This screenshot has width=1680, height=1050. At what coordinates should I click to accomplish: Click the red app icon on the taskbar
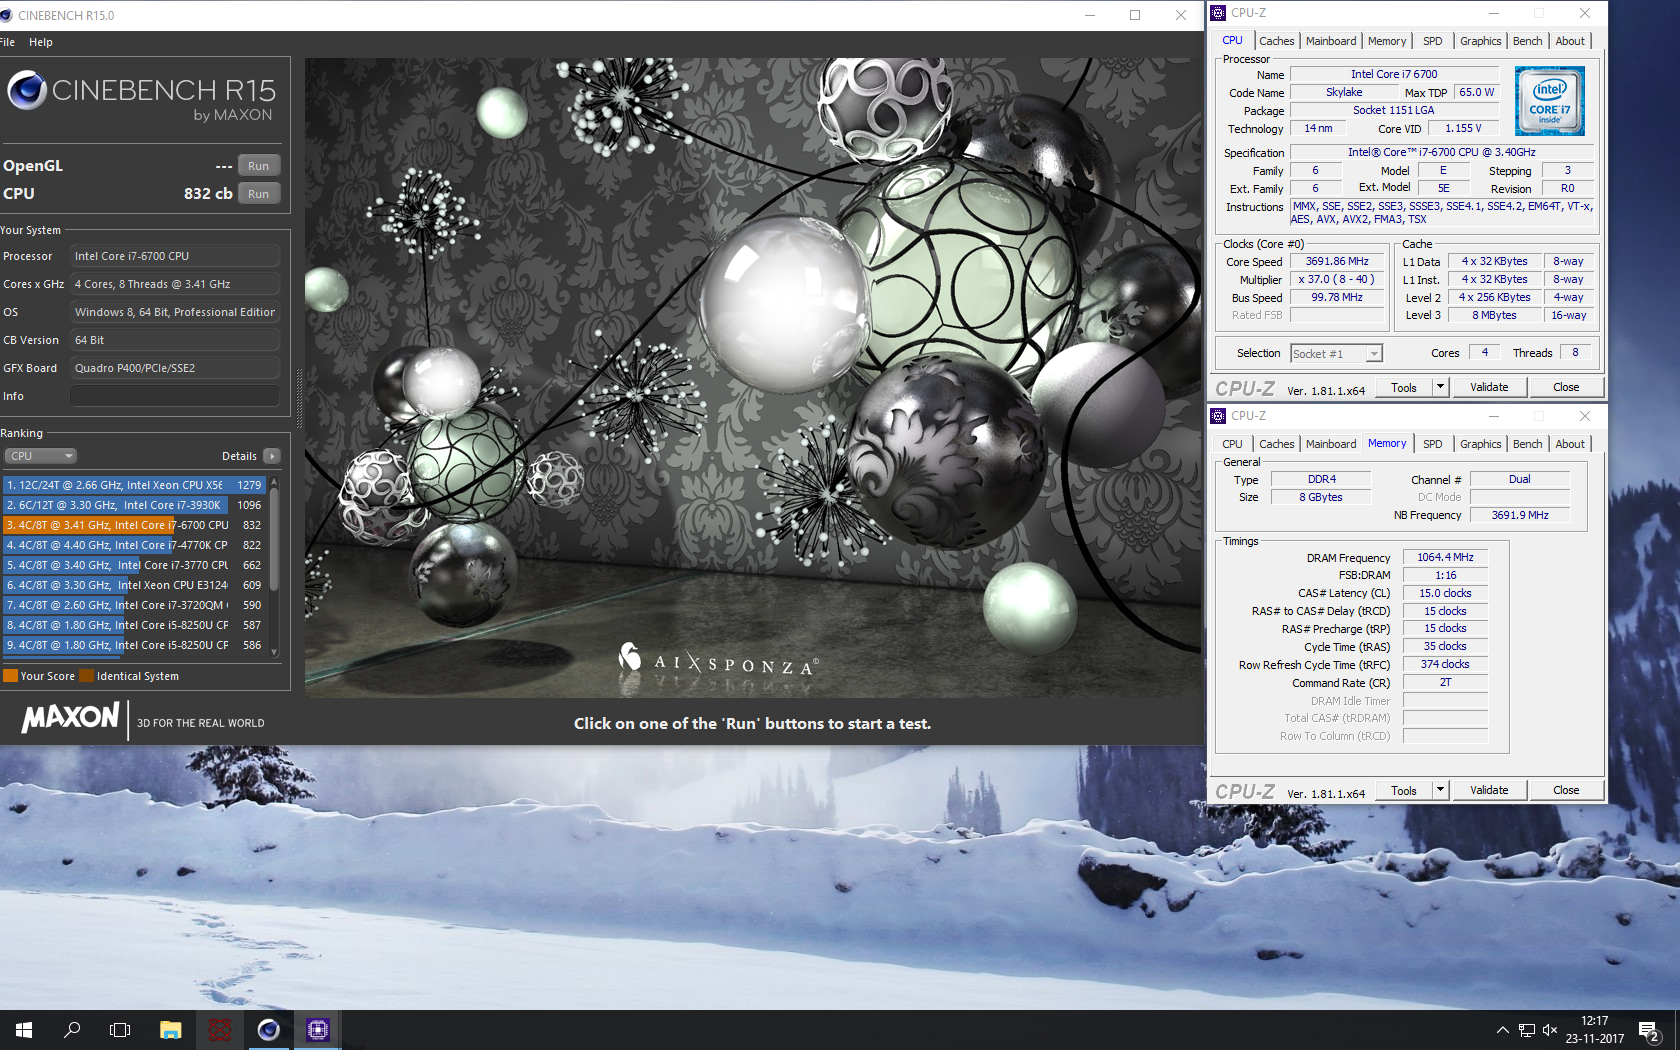click(x=220, y=1030)
